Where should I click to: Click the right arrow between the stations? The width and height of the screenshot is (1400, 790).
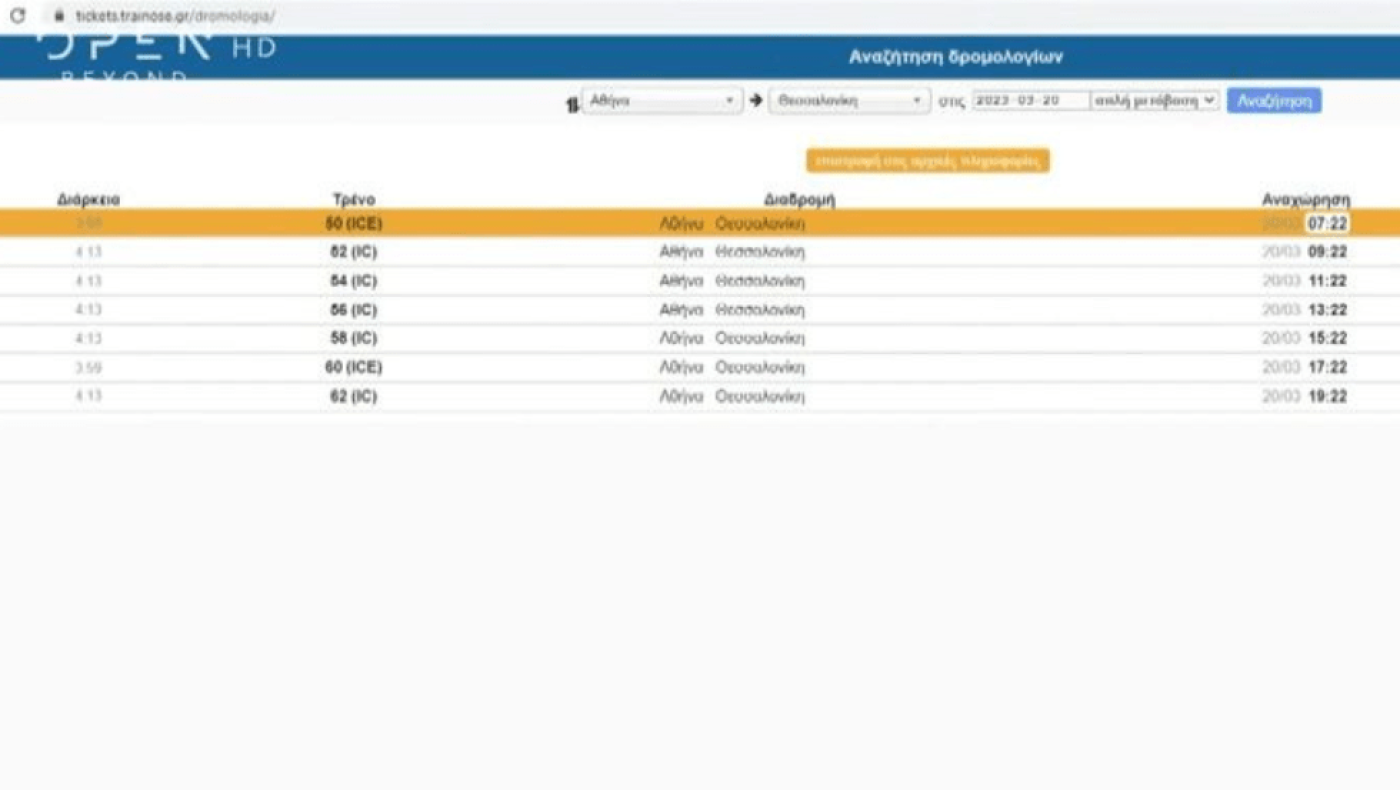point(756,101)
